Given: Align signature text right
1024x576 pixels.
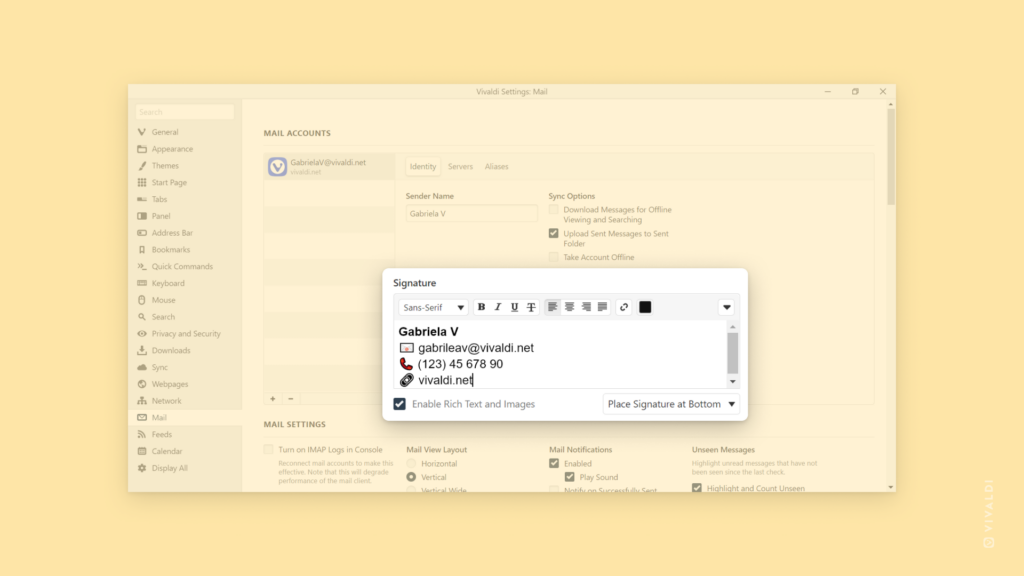Looking at the screenshot, I should 586,307.
